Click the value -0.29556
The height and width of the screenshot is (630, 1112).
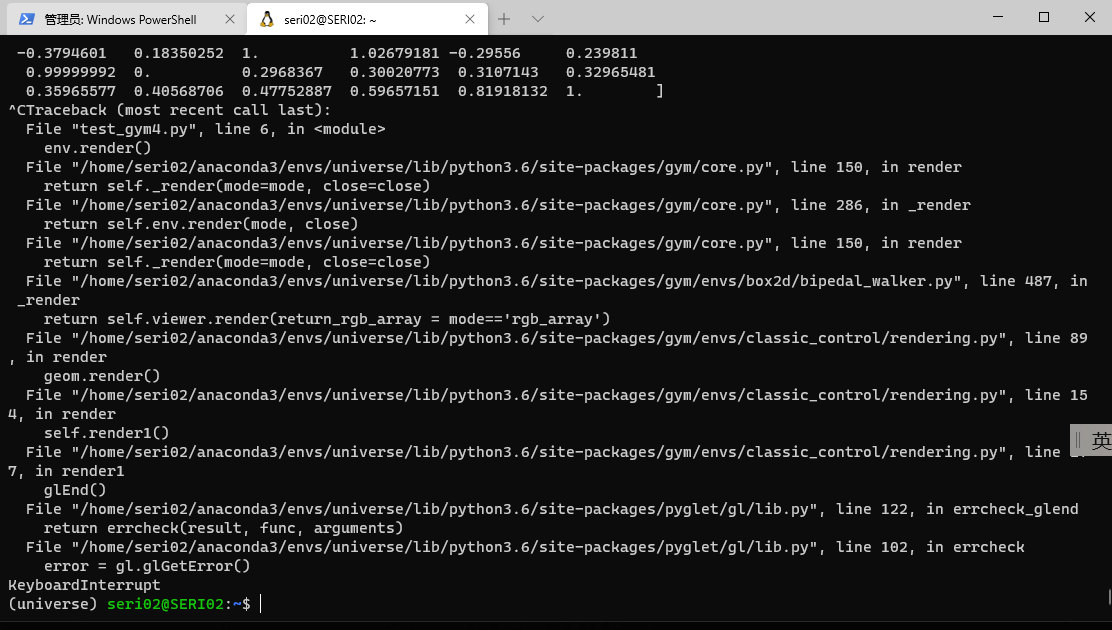pyautogui.click(x=484, y=53)
